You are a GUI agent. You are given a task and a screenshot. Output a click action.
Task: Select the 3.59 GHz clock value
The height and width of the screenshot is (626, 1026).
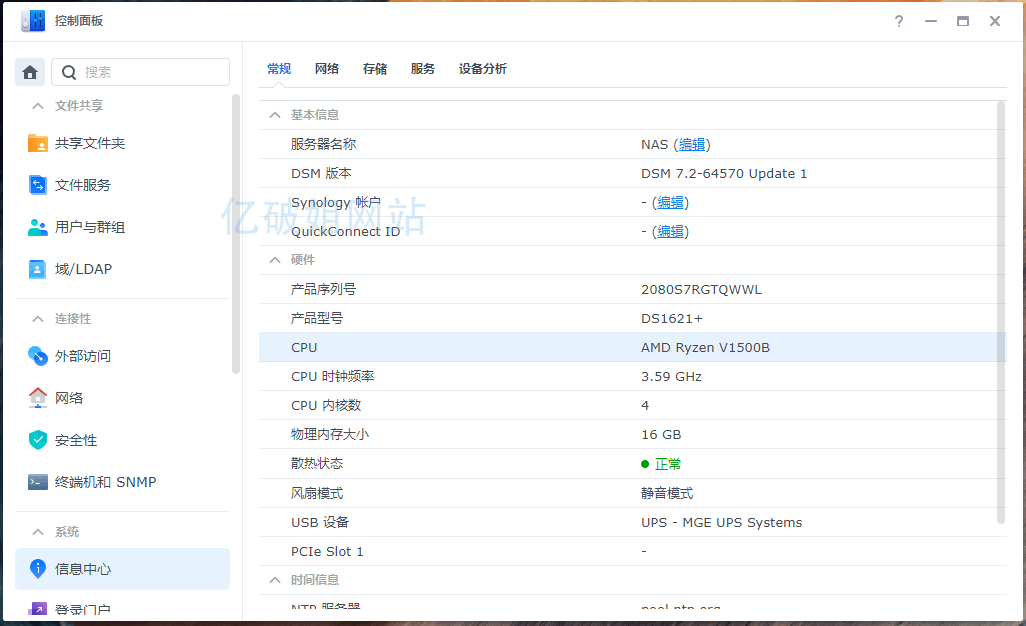(x=671, y=377)
